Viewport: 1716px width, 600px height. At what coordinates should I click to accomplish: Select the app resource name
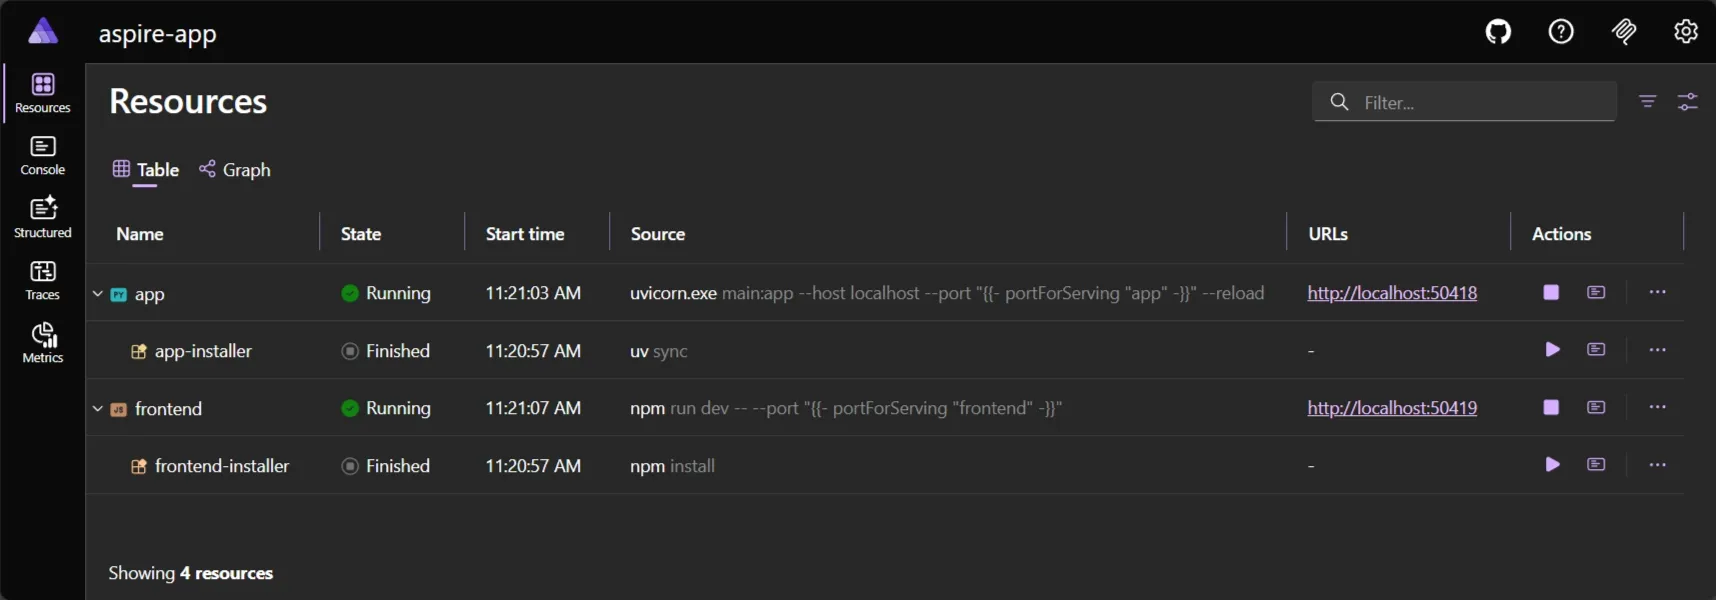point(150,294)
